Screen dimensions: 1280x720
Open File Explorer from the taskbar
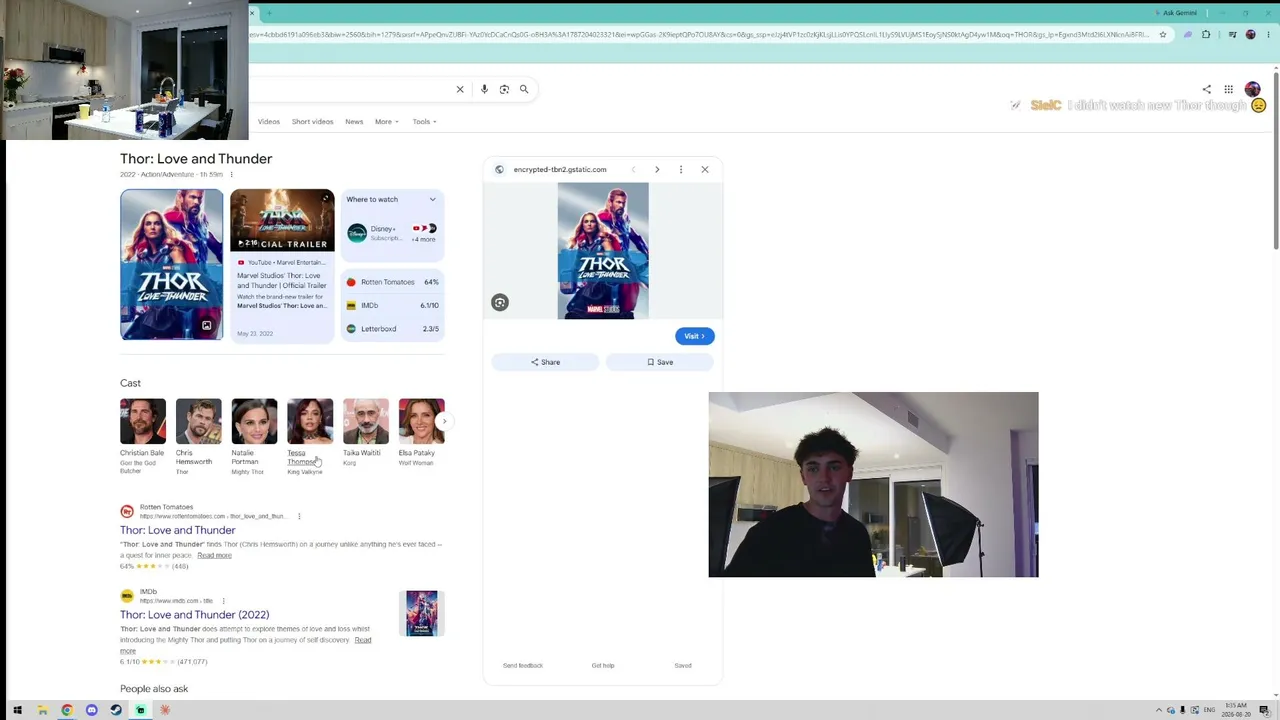pyautogui.click(x=42, y=711)
